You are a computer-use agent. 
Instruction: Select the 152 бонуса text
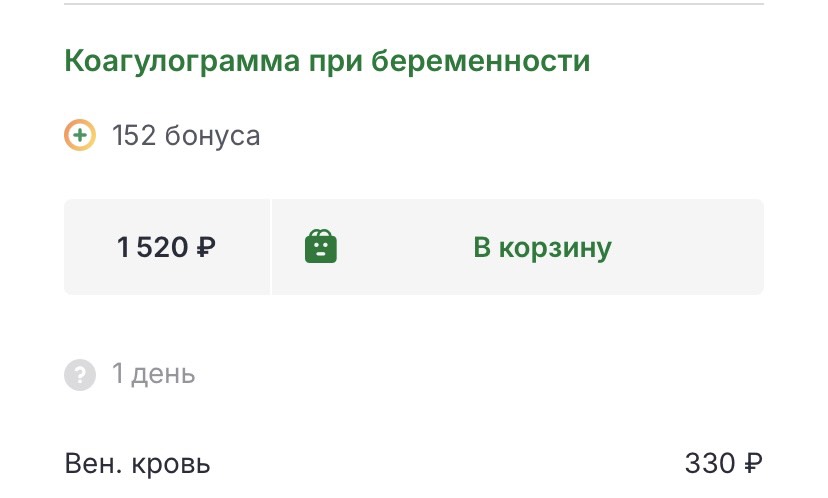click(186, 135)
